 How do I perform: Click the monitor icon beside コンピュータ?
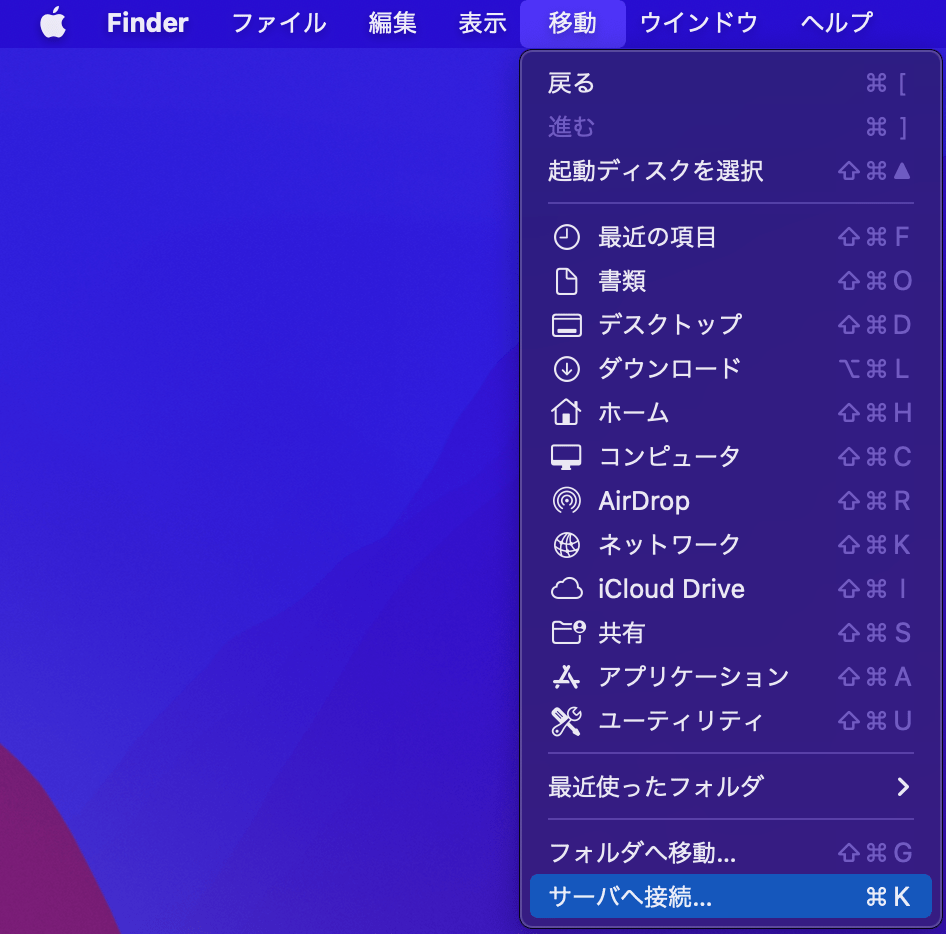[x=567, y=457]
